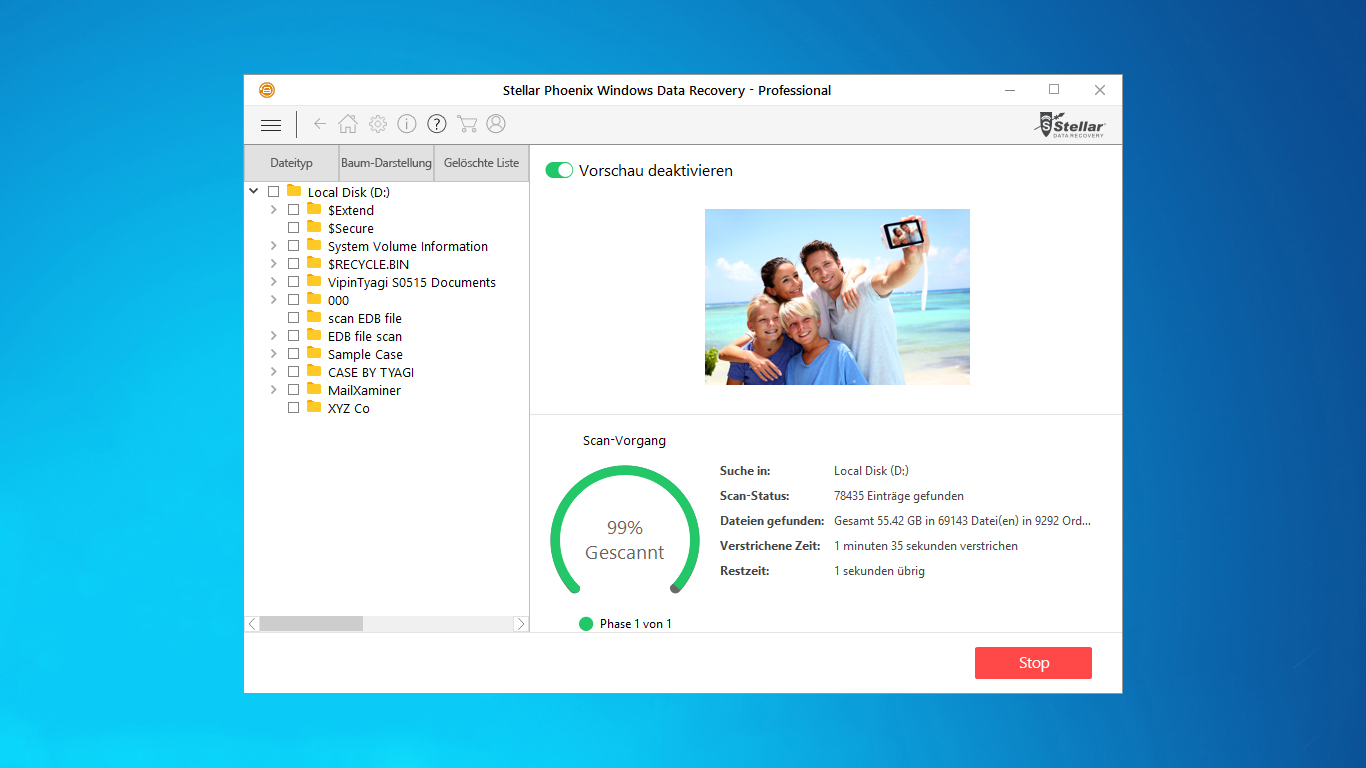Expand the System Volume Information node

point(274,246)
